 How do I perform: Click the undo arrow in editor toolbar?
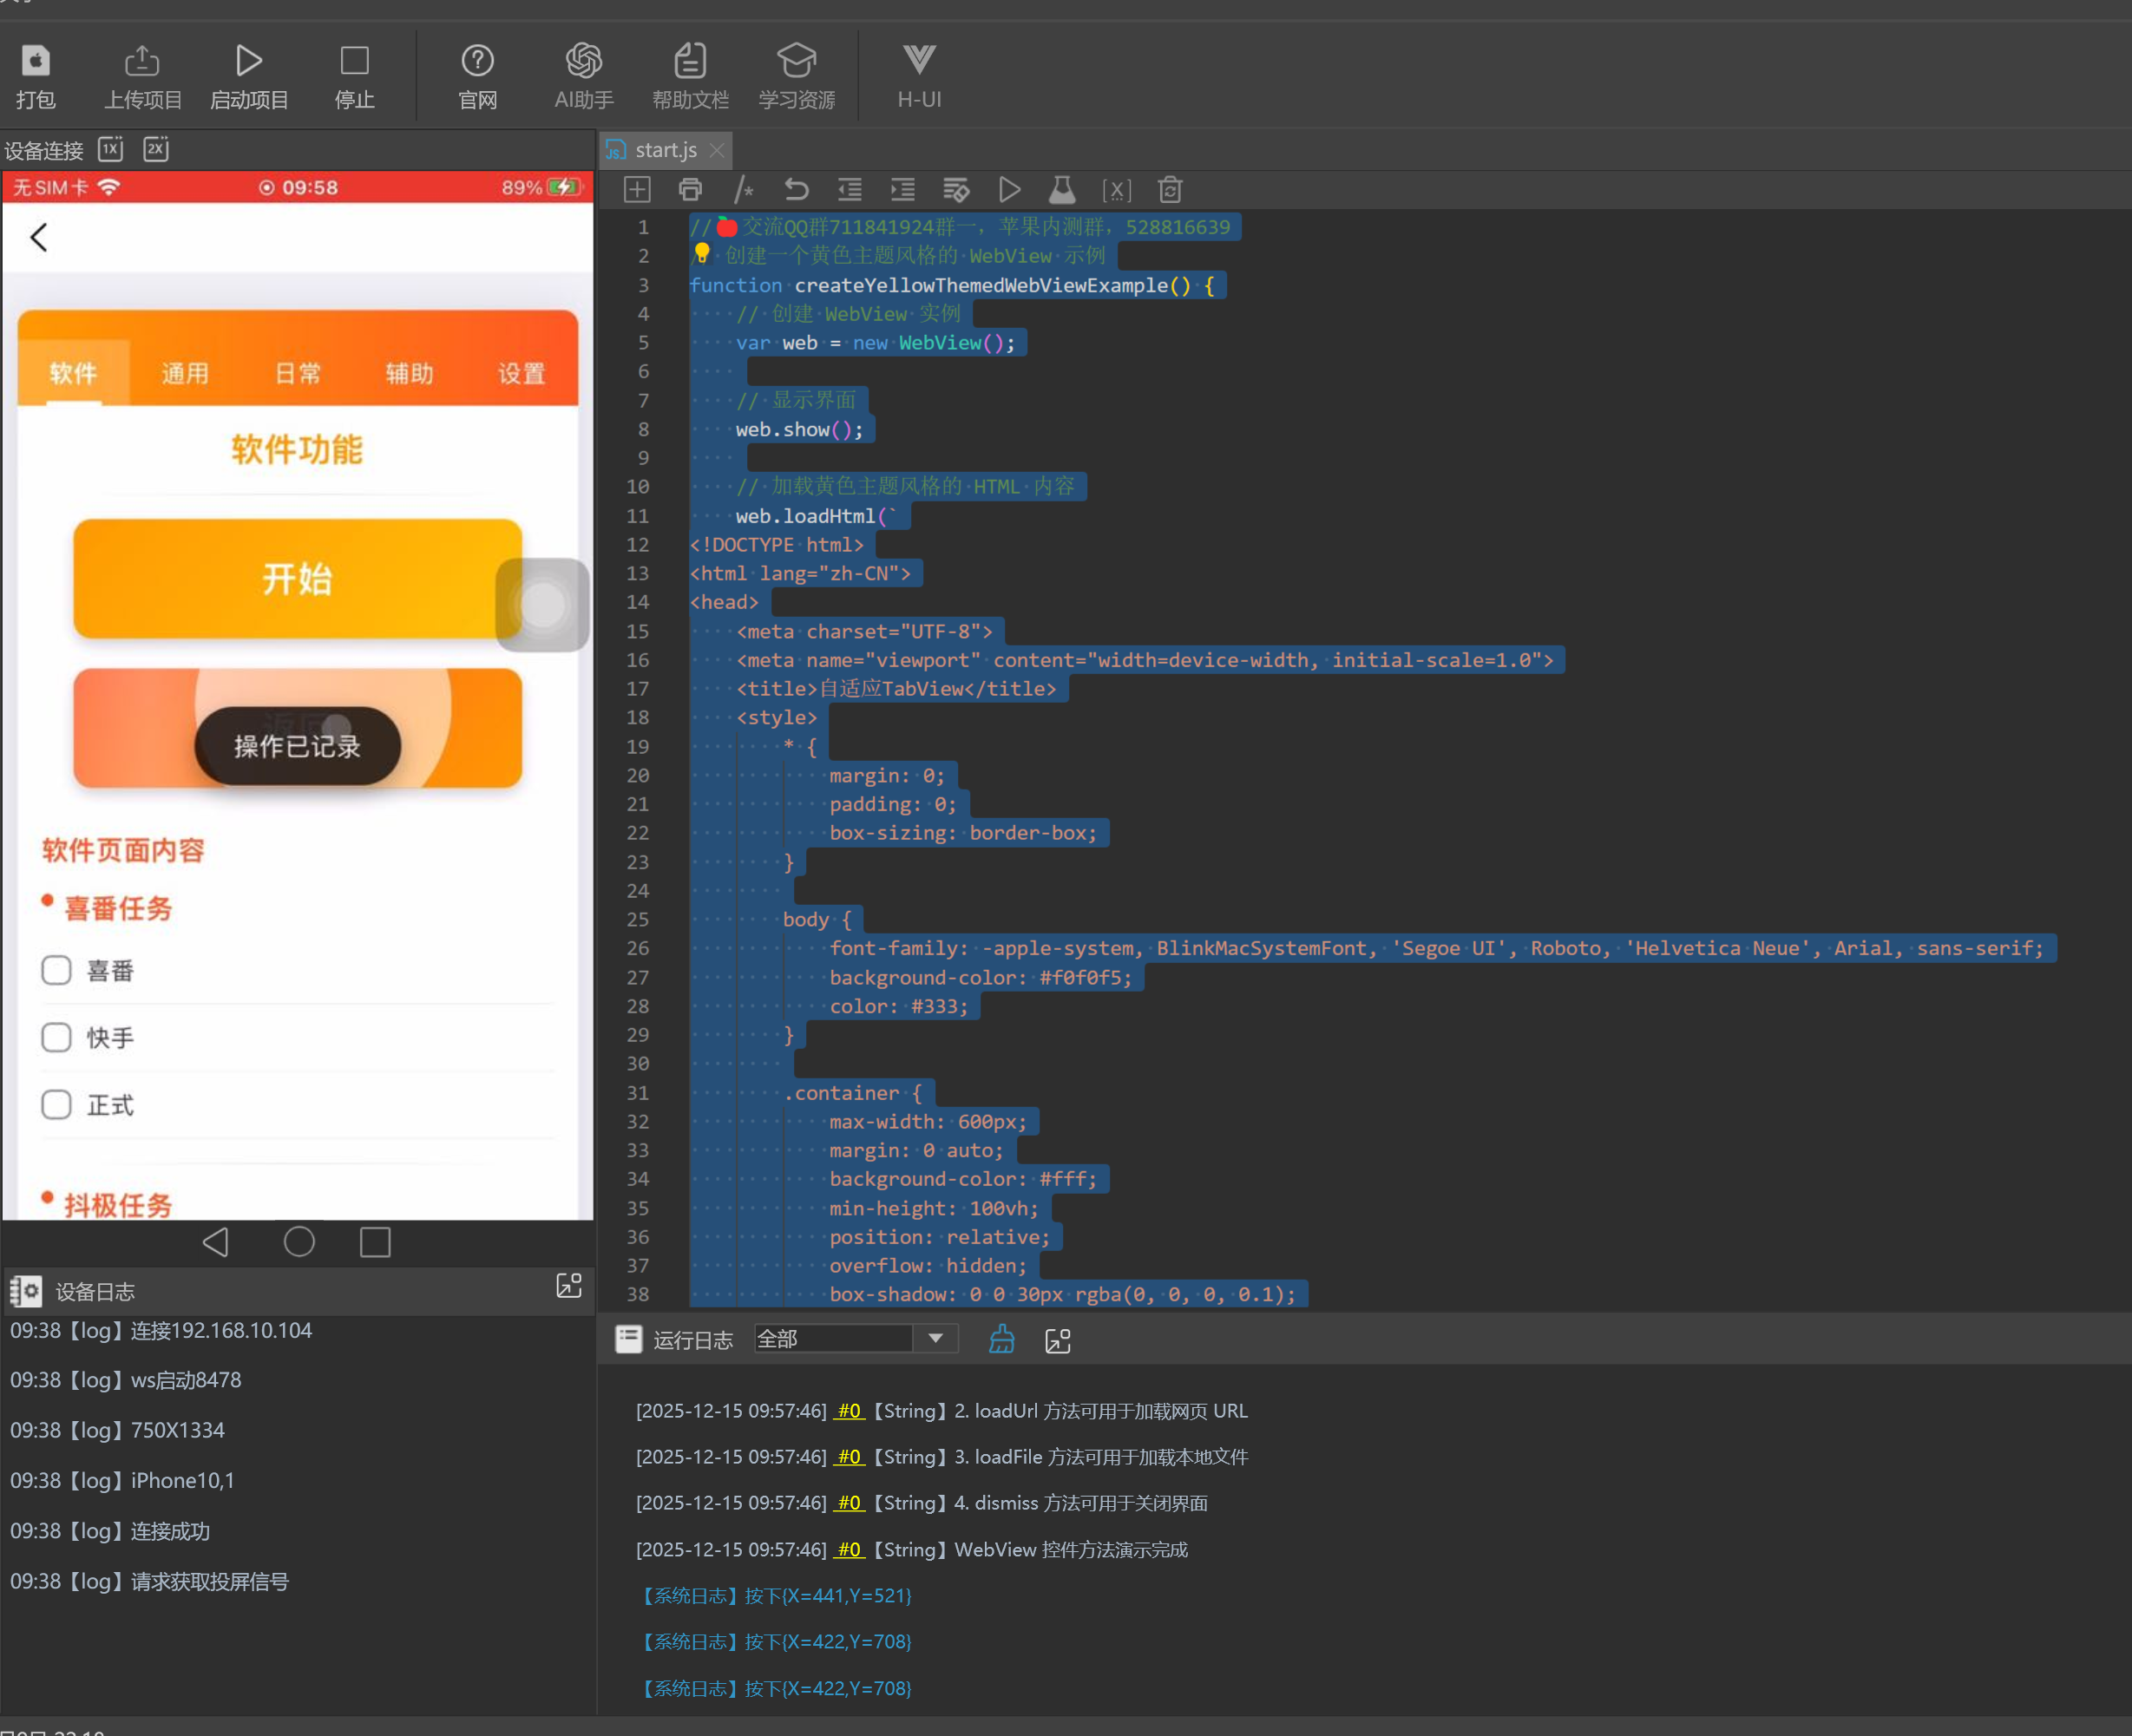point(796,190)
